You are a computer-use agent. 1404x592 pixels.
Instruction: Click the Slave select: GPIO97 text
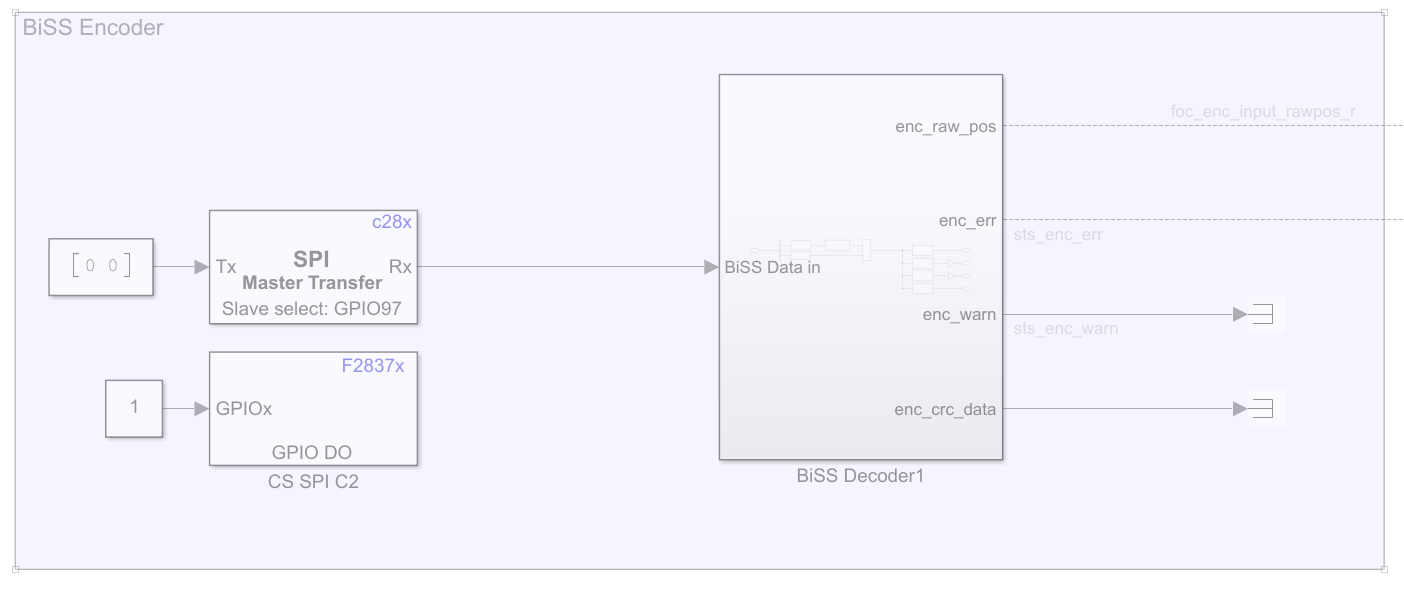pos(312,308)
